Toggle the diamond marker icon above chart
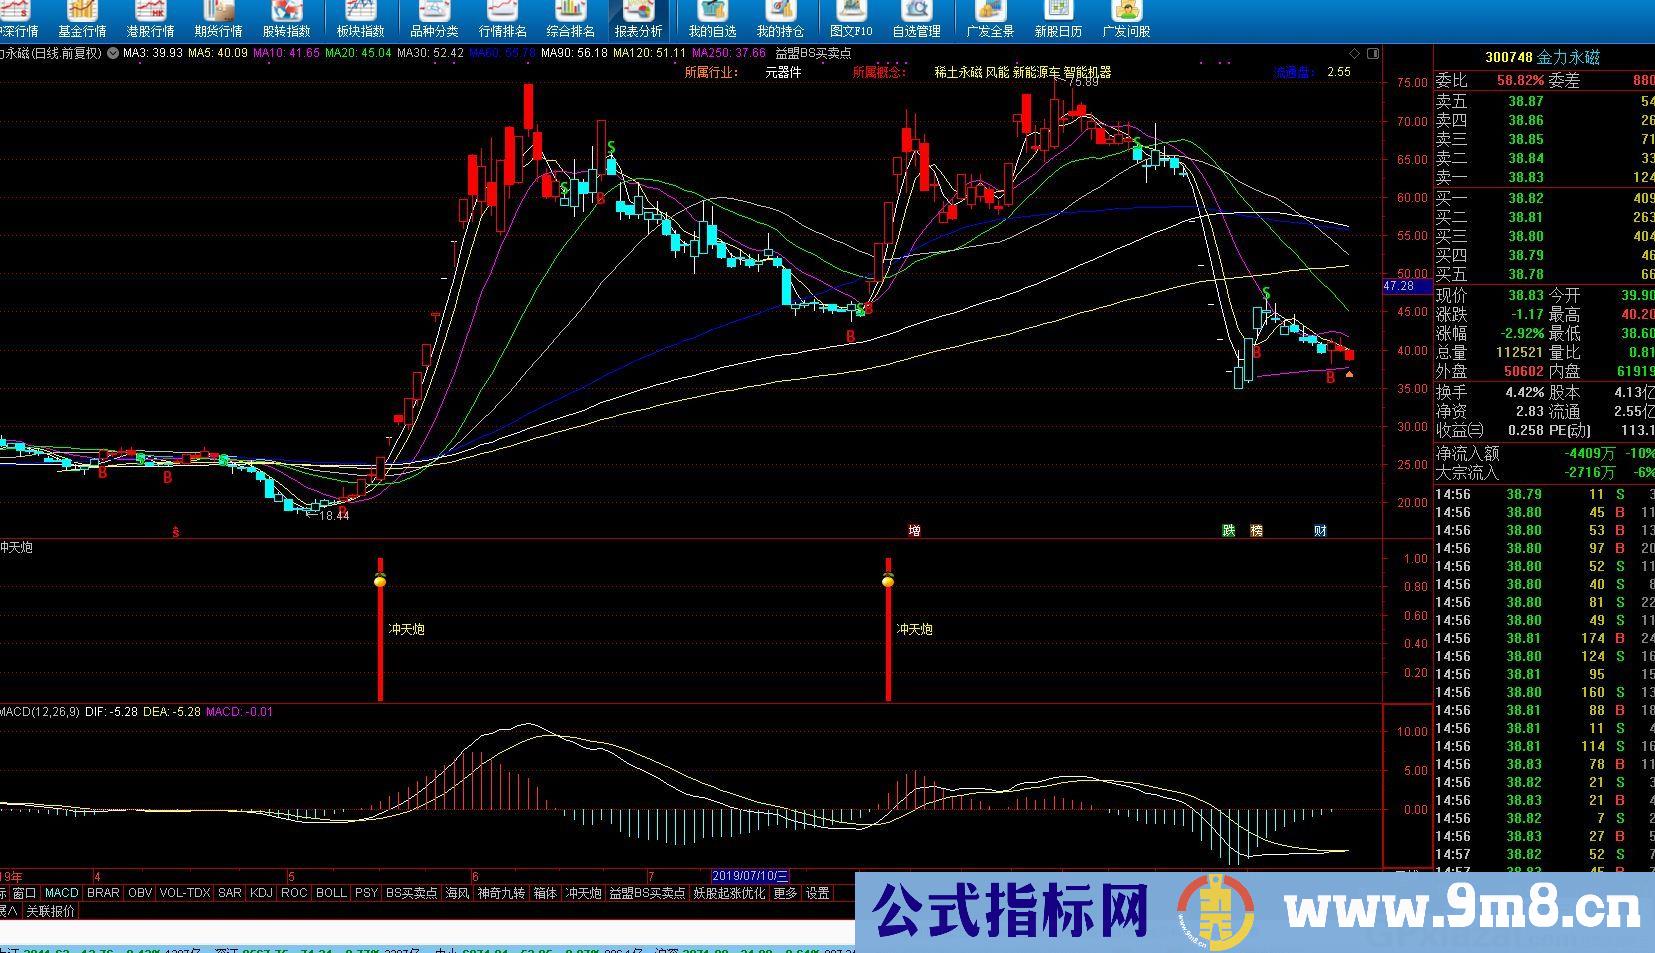Image resolution: width=1655 pixels, height=953 pixels. (1355, 53)
